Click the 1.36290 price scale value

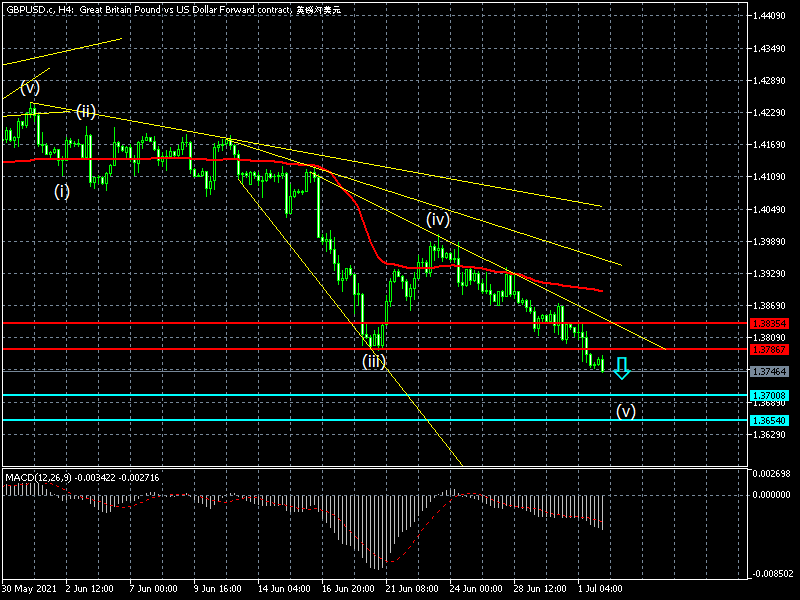[769, 435]
